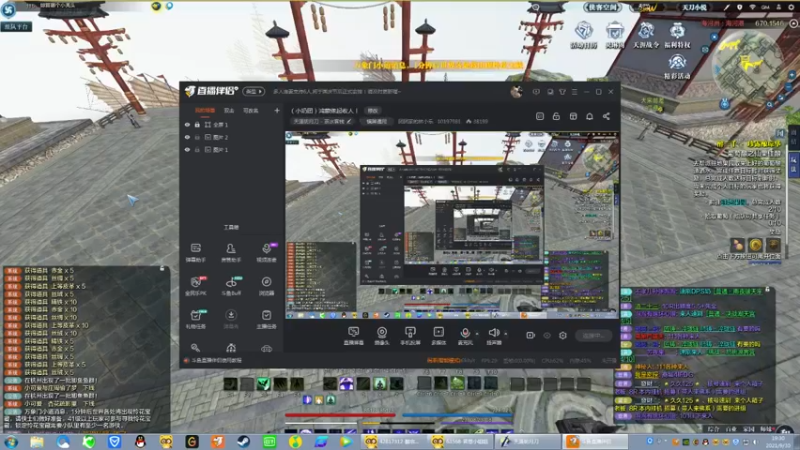
Task: Click the game minimap
Action: pos(748,66)
